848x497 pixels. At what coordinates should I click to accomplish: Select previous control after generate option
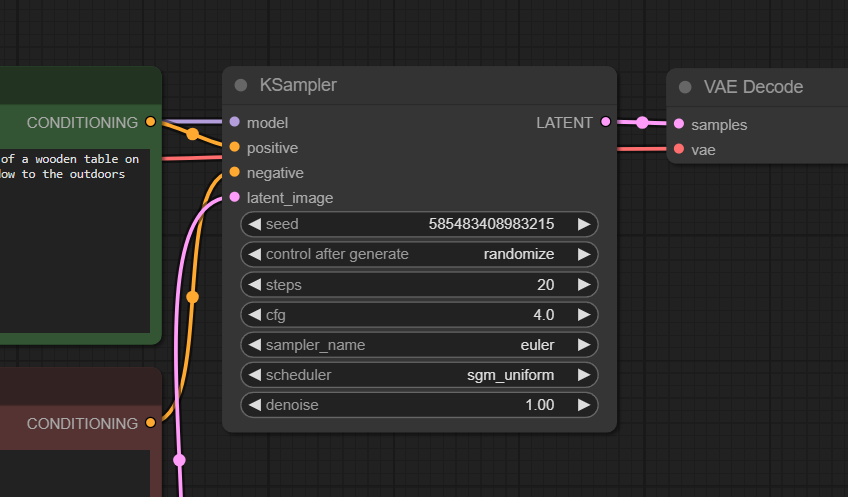click(x=254, y=254)
